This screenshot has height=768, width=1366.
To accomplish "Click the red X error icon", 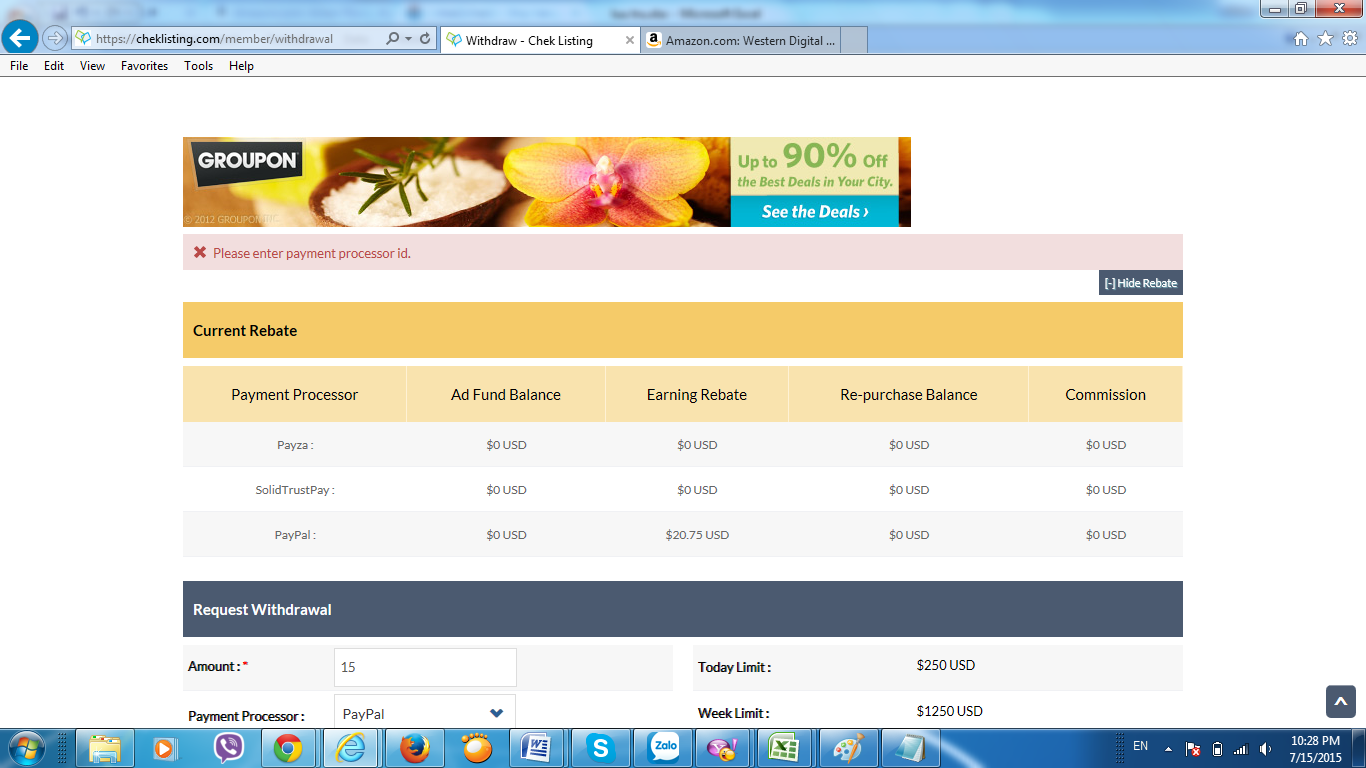I will coord(199,253).
